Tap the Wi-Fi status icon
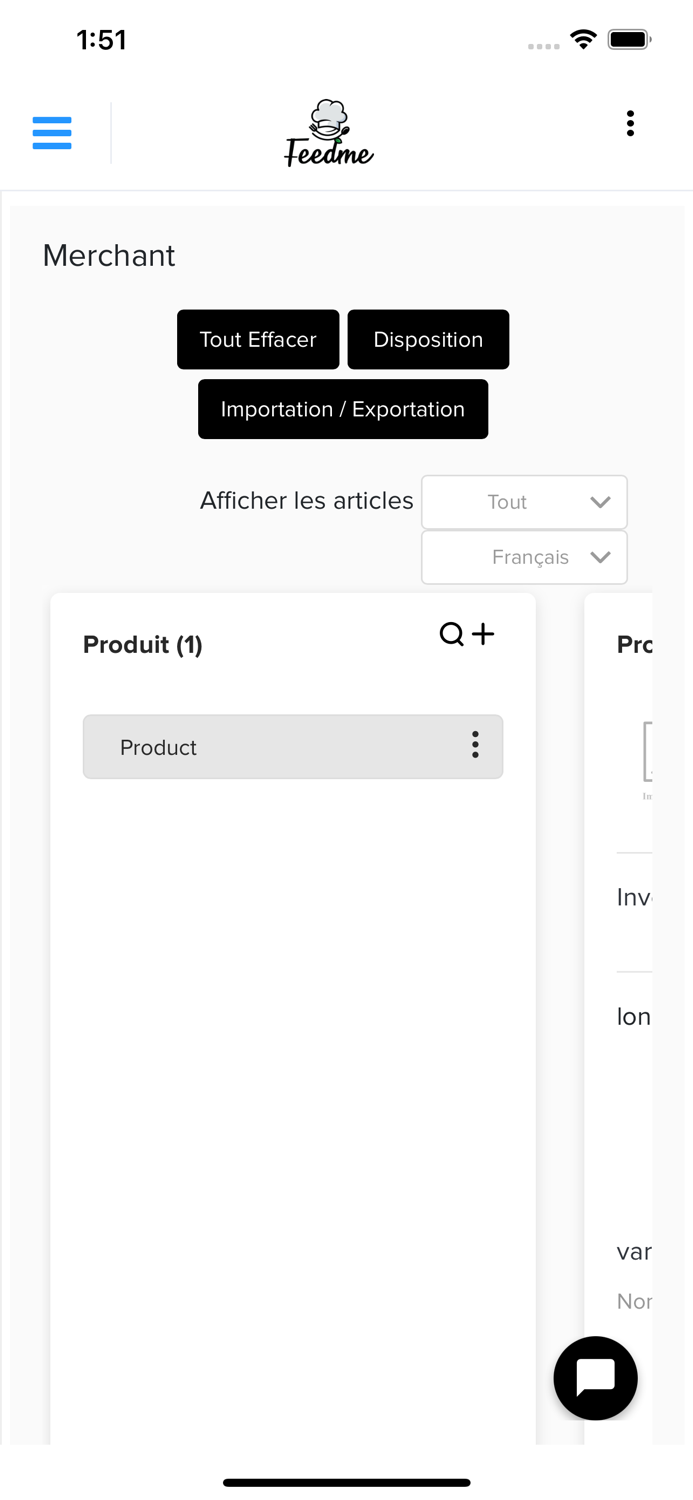693x1500 pixels. pyautogui.click(x=583, y=40)
